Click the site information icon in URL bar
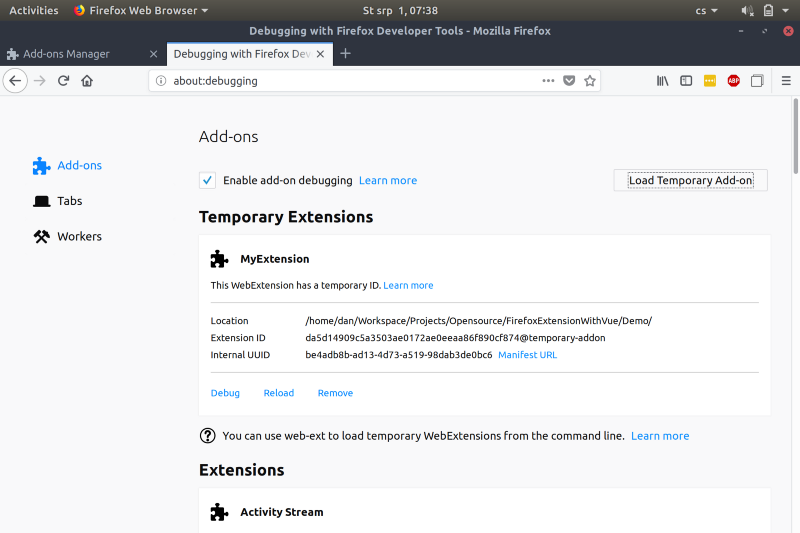This screenshot has width=800, height=533. 161,81
